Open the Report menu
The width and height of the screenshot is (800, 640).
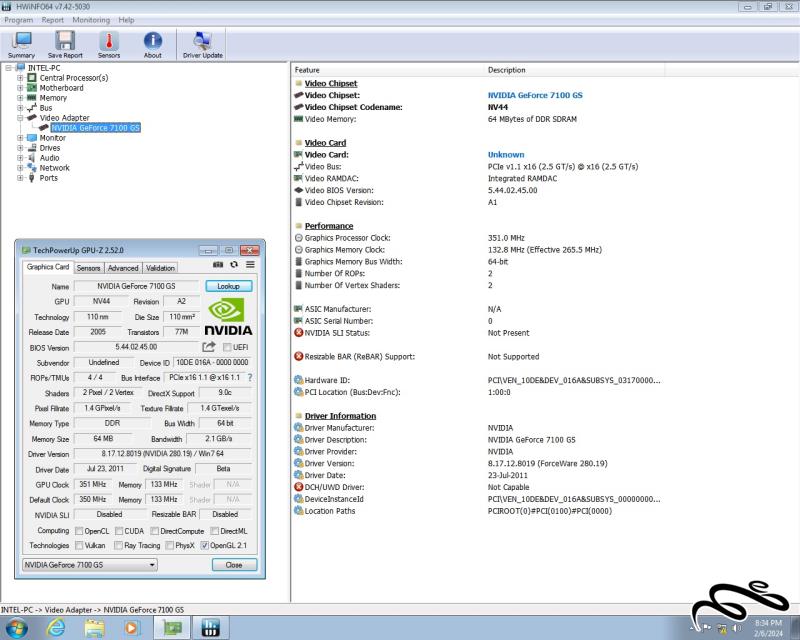[x=53, y=20]
